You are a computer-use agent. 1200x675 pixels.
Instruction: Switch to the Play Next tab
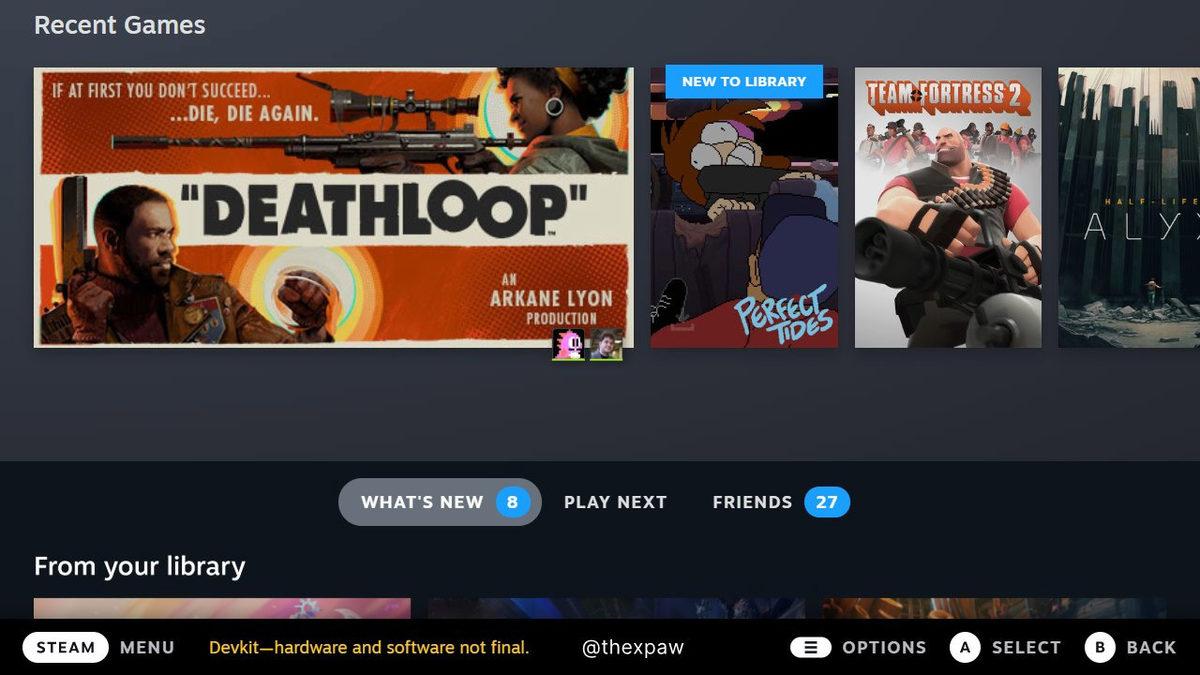pyautogui.click(x=616, y=502)
